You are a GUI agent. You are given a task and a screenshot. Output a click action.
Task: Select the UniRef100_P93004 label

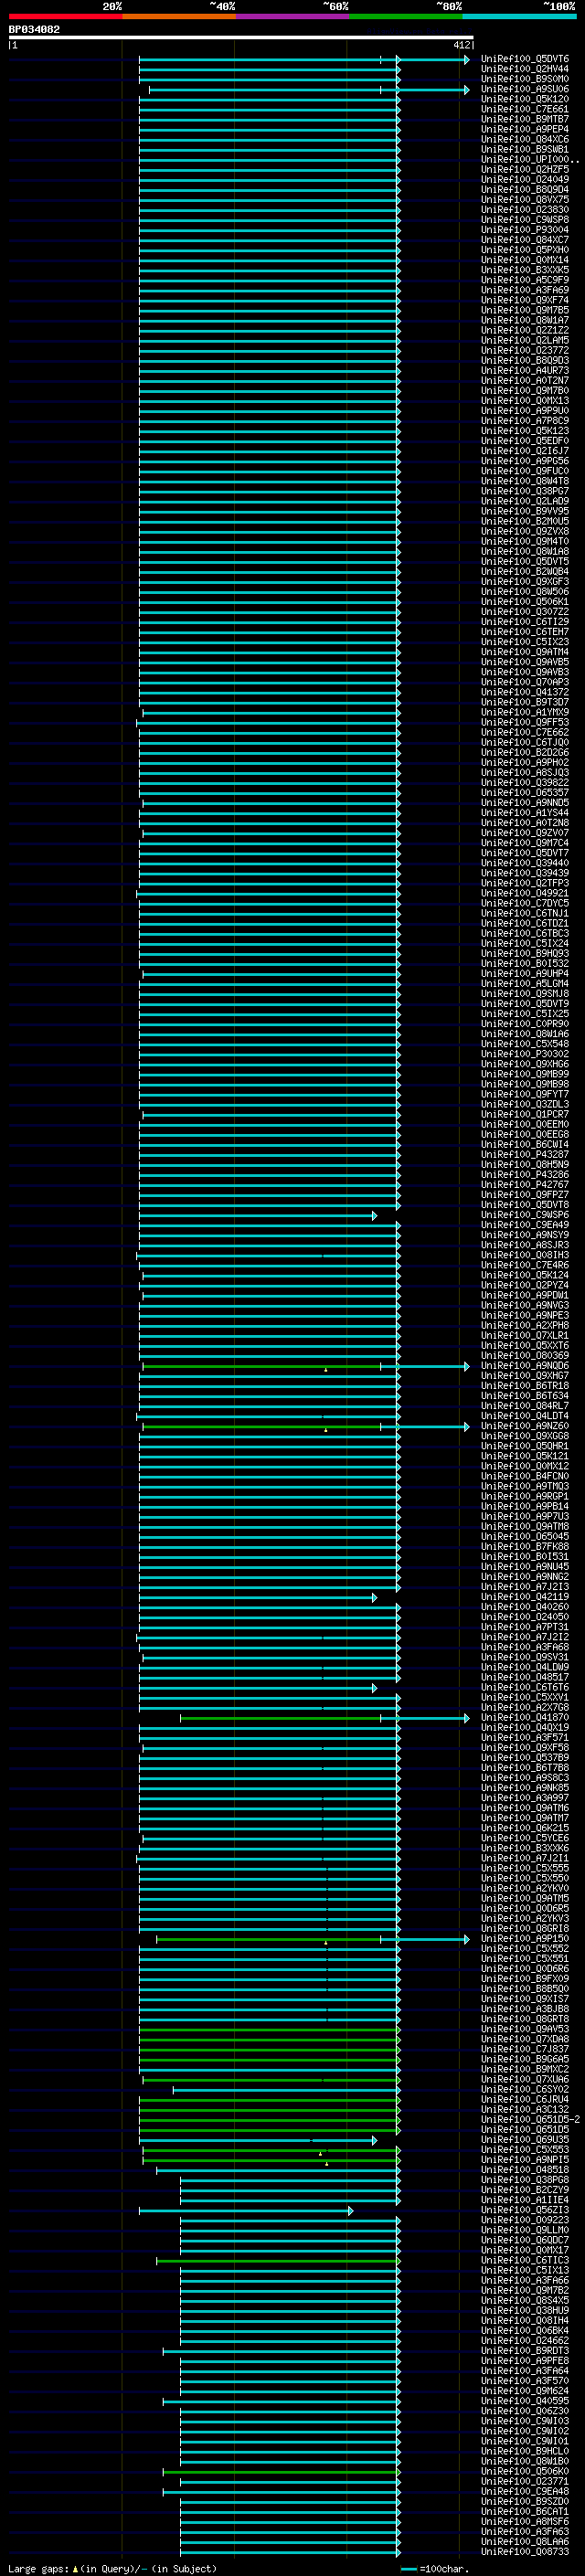pyautogui.click(x=525, y=230)
